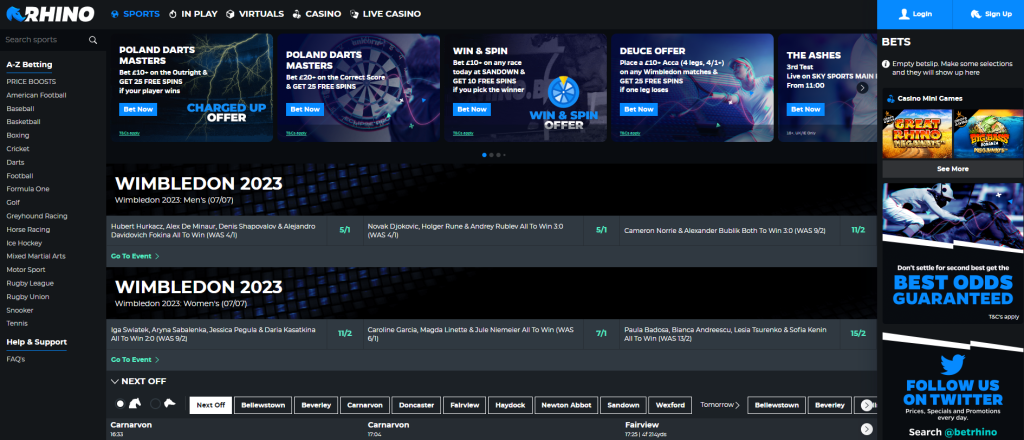The width and height of the screenshot is (1024, 440).
Task: Click Bet Now on Win & Spin offer
Action: [x=472, y=109]
